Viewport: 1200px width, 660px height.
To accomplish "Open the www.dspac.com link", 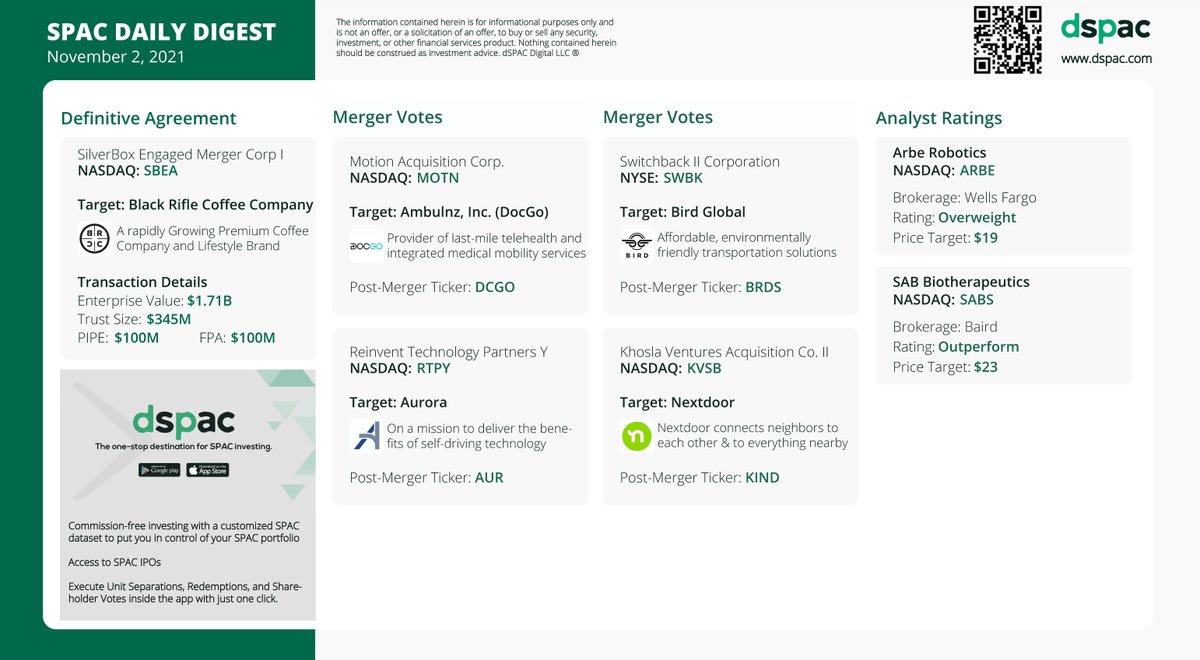I will (1106, 58).
